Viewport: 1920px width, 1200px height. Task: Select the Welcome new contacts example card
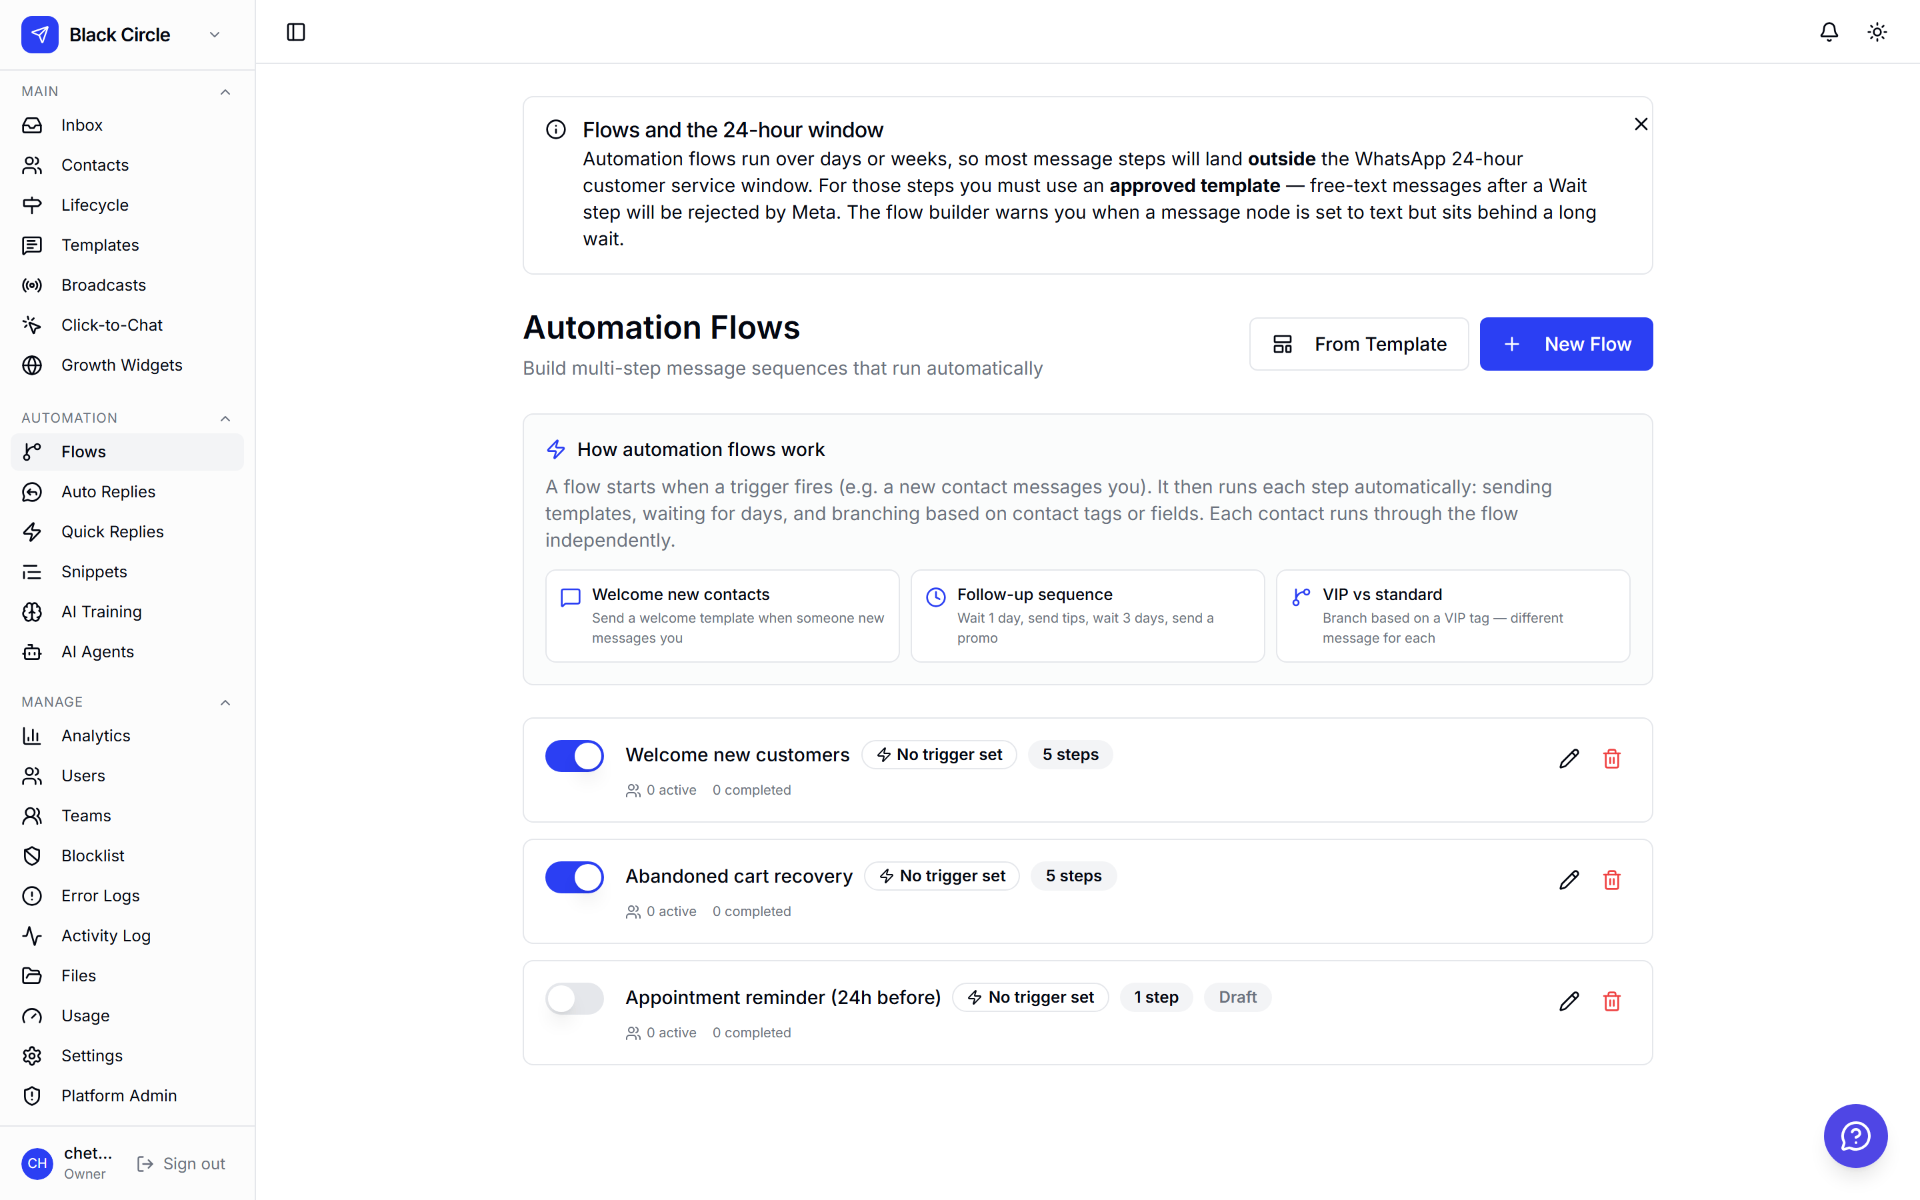click(722, 616)
